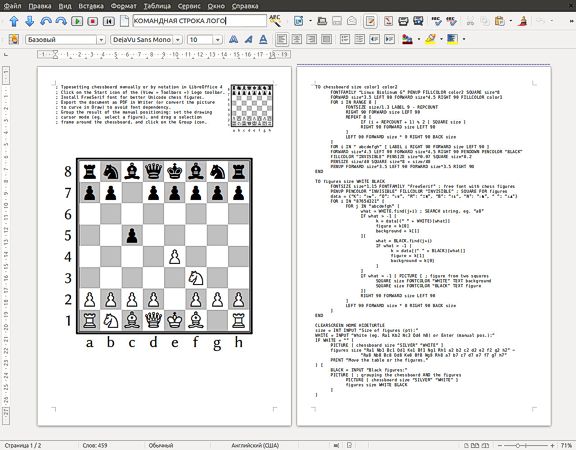Click the Страница 1 / 2 status bar field
Viewport: 576px width, 450px height.
point(23,445)
